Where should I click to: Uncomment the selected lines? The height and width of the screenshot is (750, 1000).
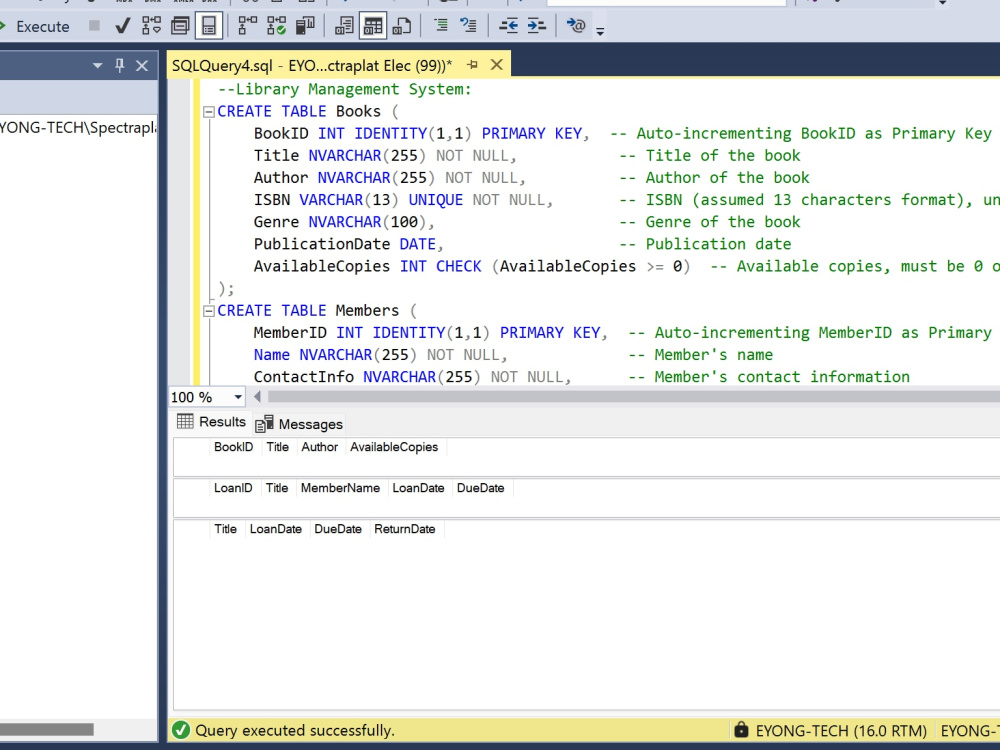click(x=469, y=26)
